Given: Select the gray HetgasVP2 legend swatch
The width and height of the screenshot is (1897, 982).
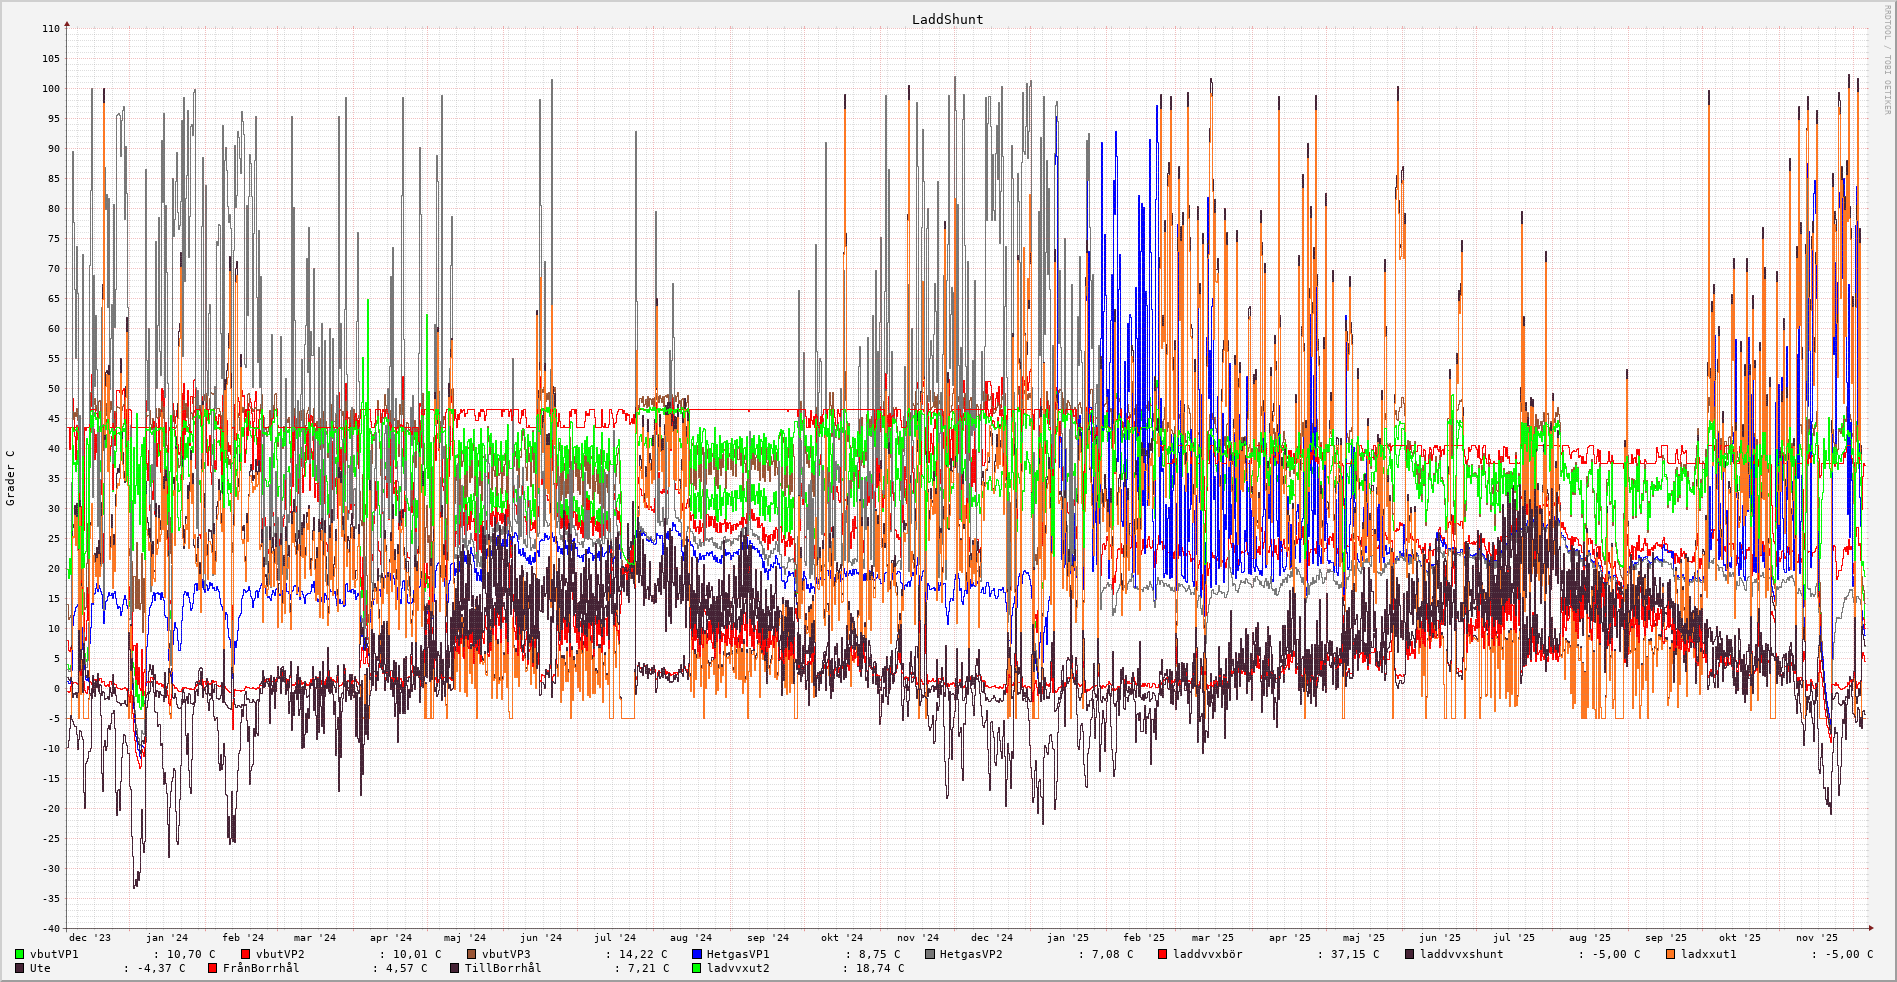Looking at the screenshot, I should click(x=930, y=954).
